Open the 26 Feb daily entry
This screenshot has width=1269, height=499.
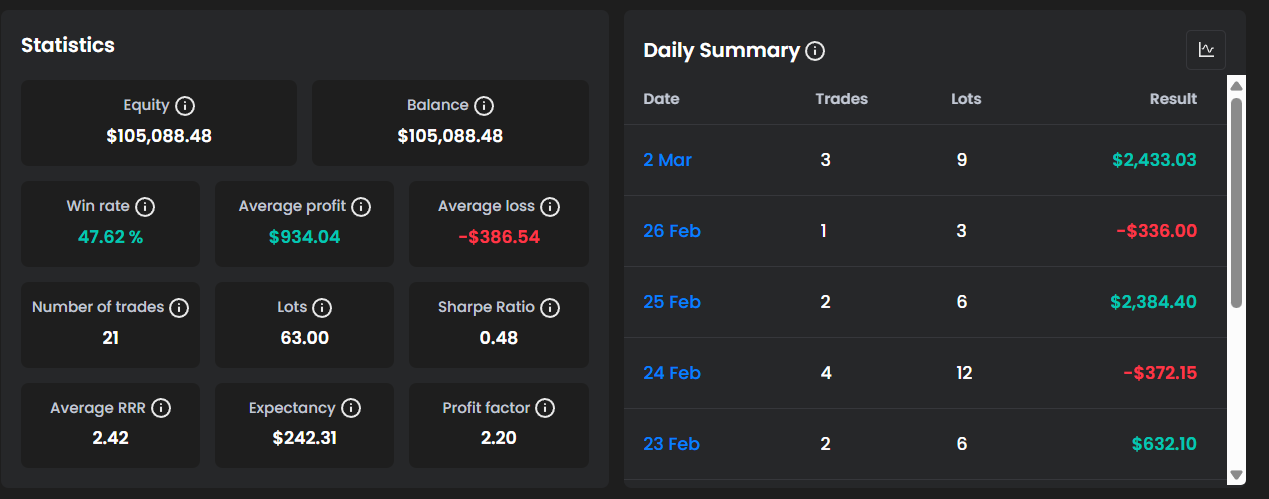pos(671,231)
